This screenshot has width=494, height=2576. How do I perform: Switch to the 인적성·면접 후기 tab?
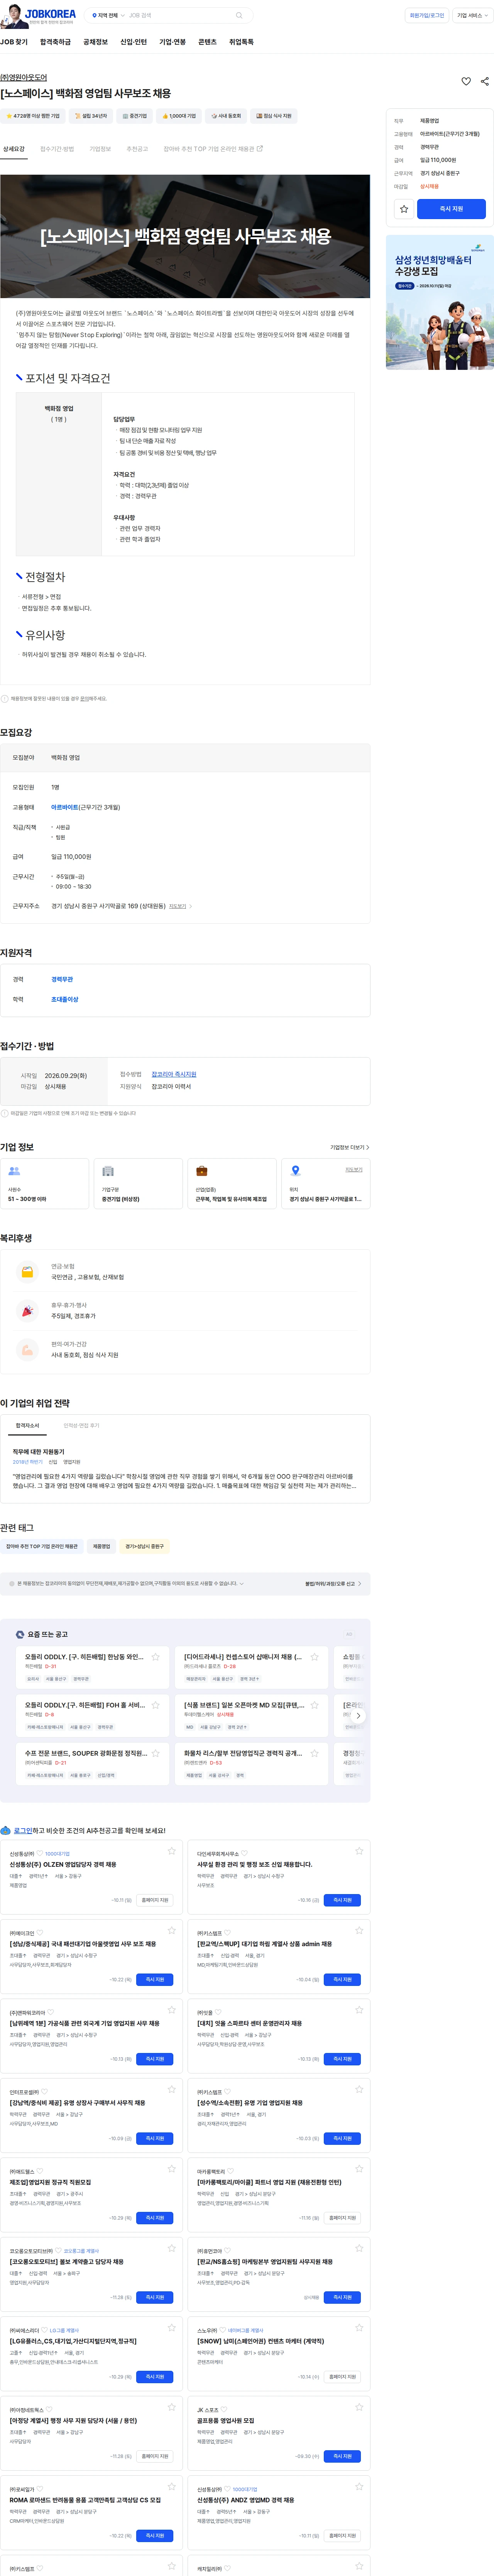(x=81, y=1426)
